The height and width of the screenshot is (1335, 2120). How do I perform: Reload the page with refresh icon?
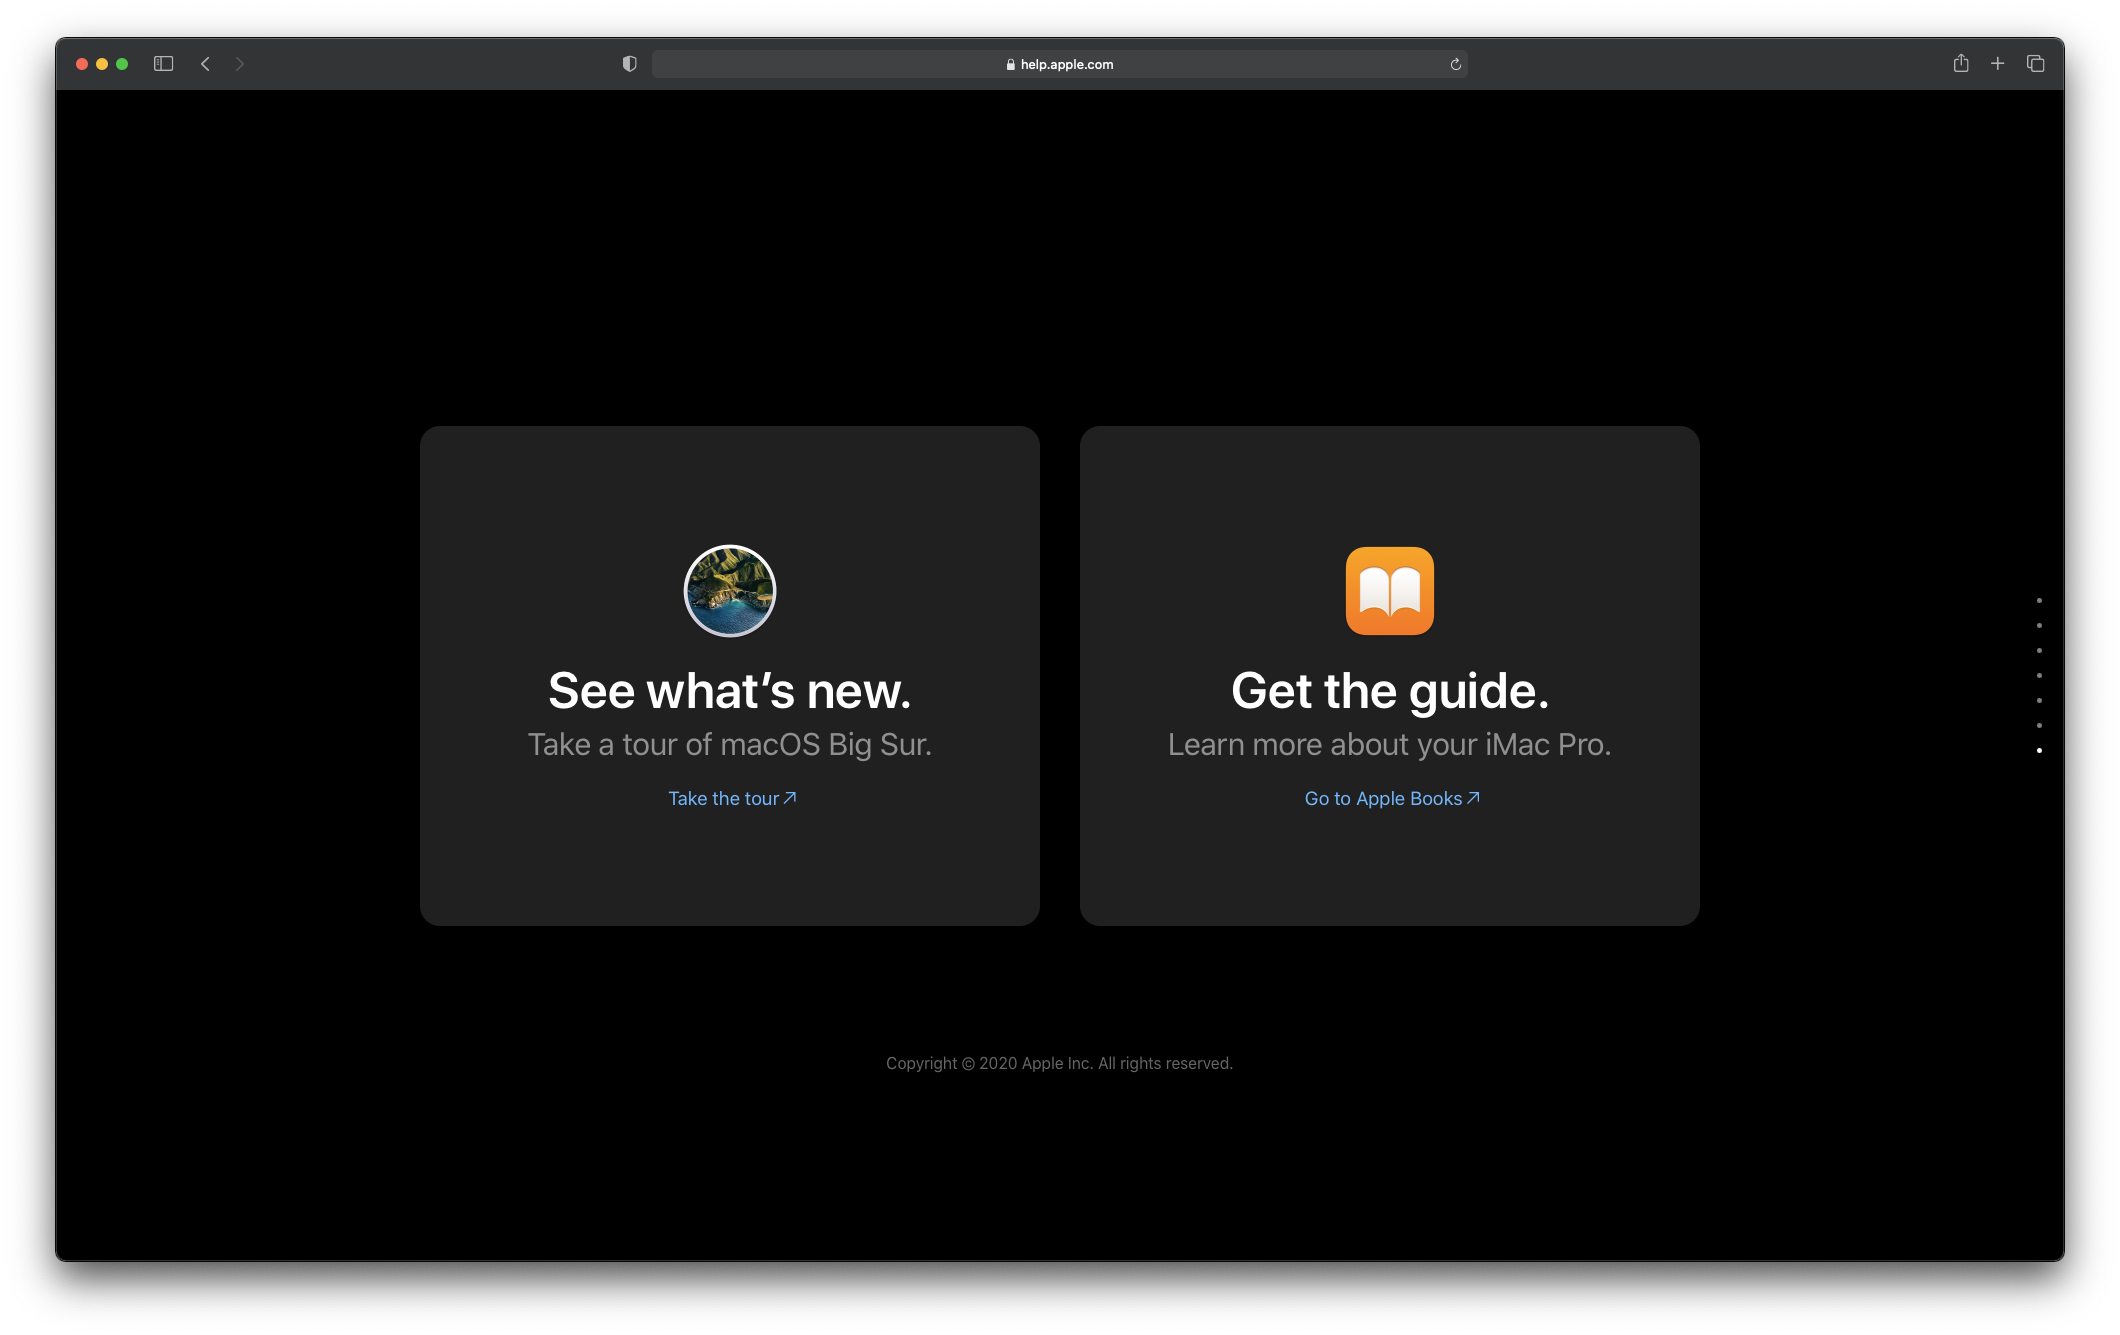point(1455,64)
